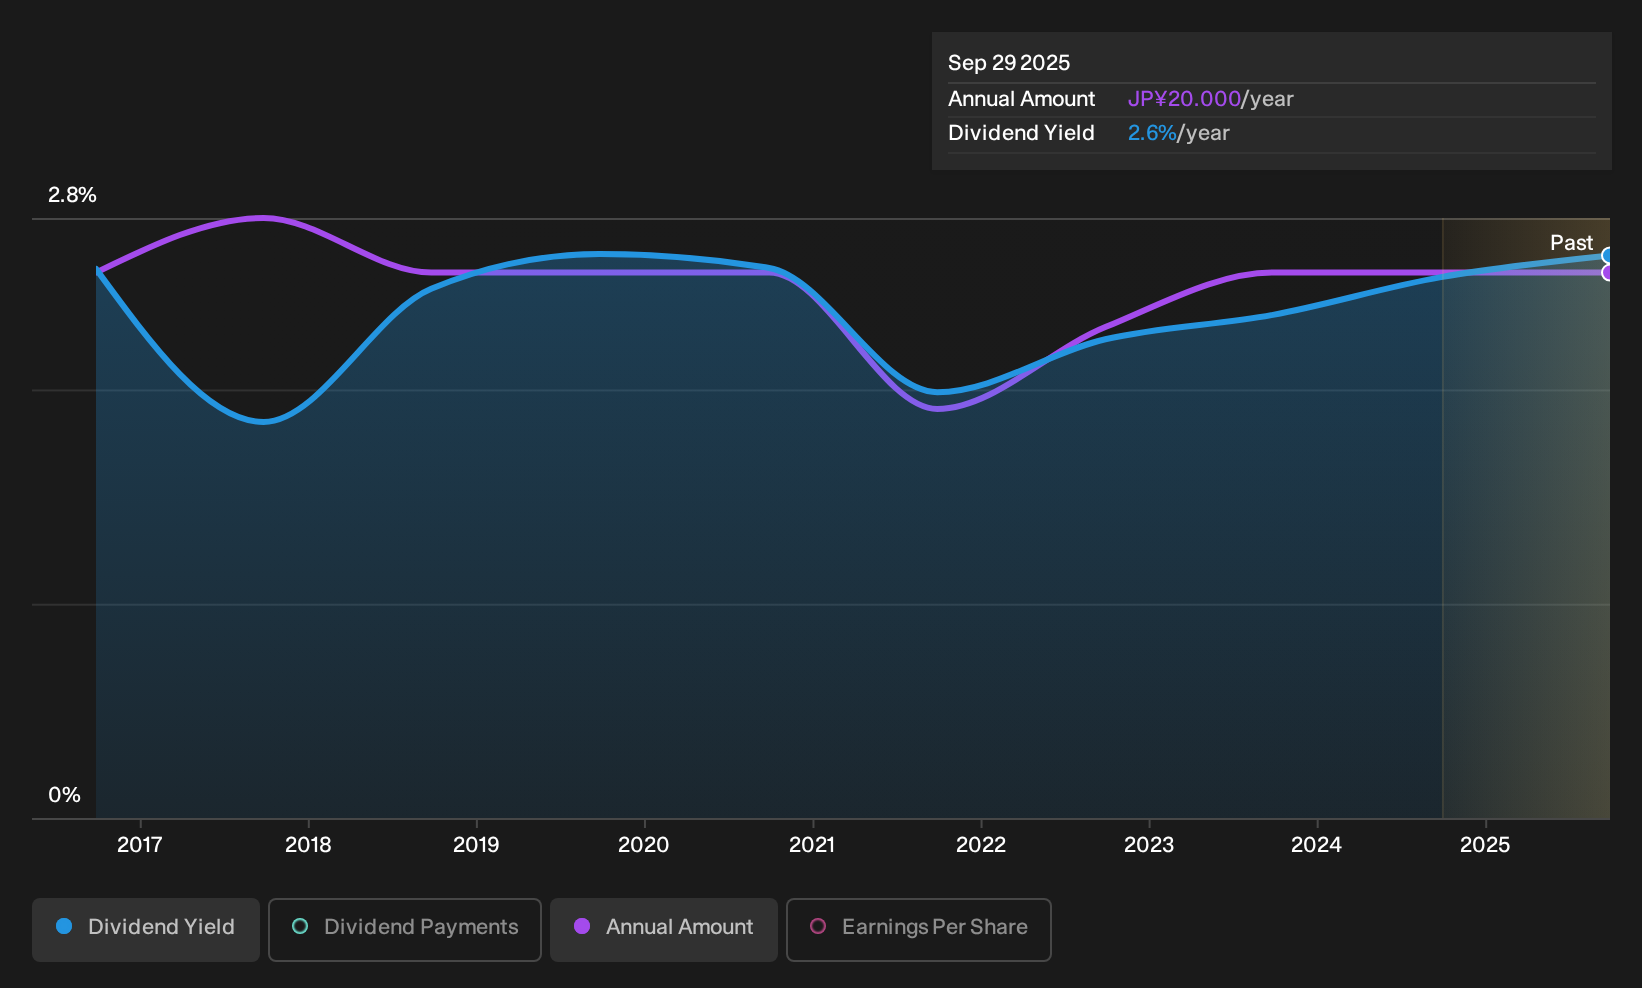The image size is (1642, 988).
Task: Select the blue endpoint marker on yield line
Action: (1608, 256)
